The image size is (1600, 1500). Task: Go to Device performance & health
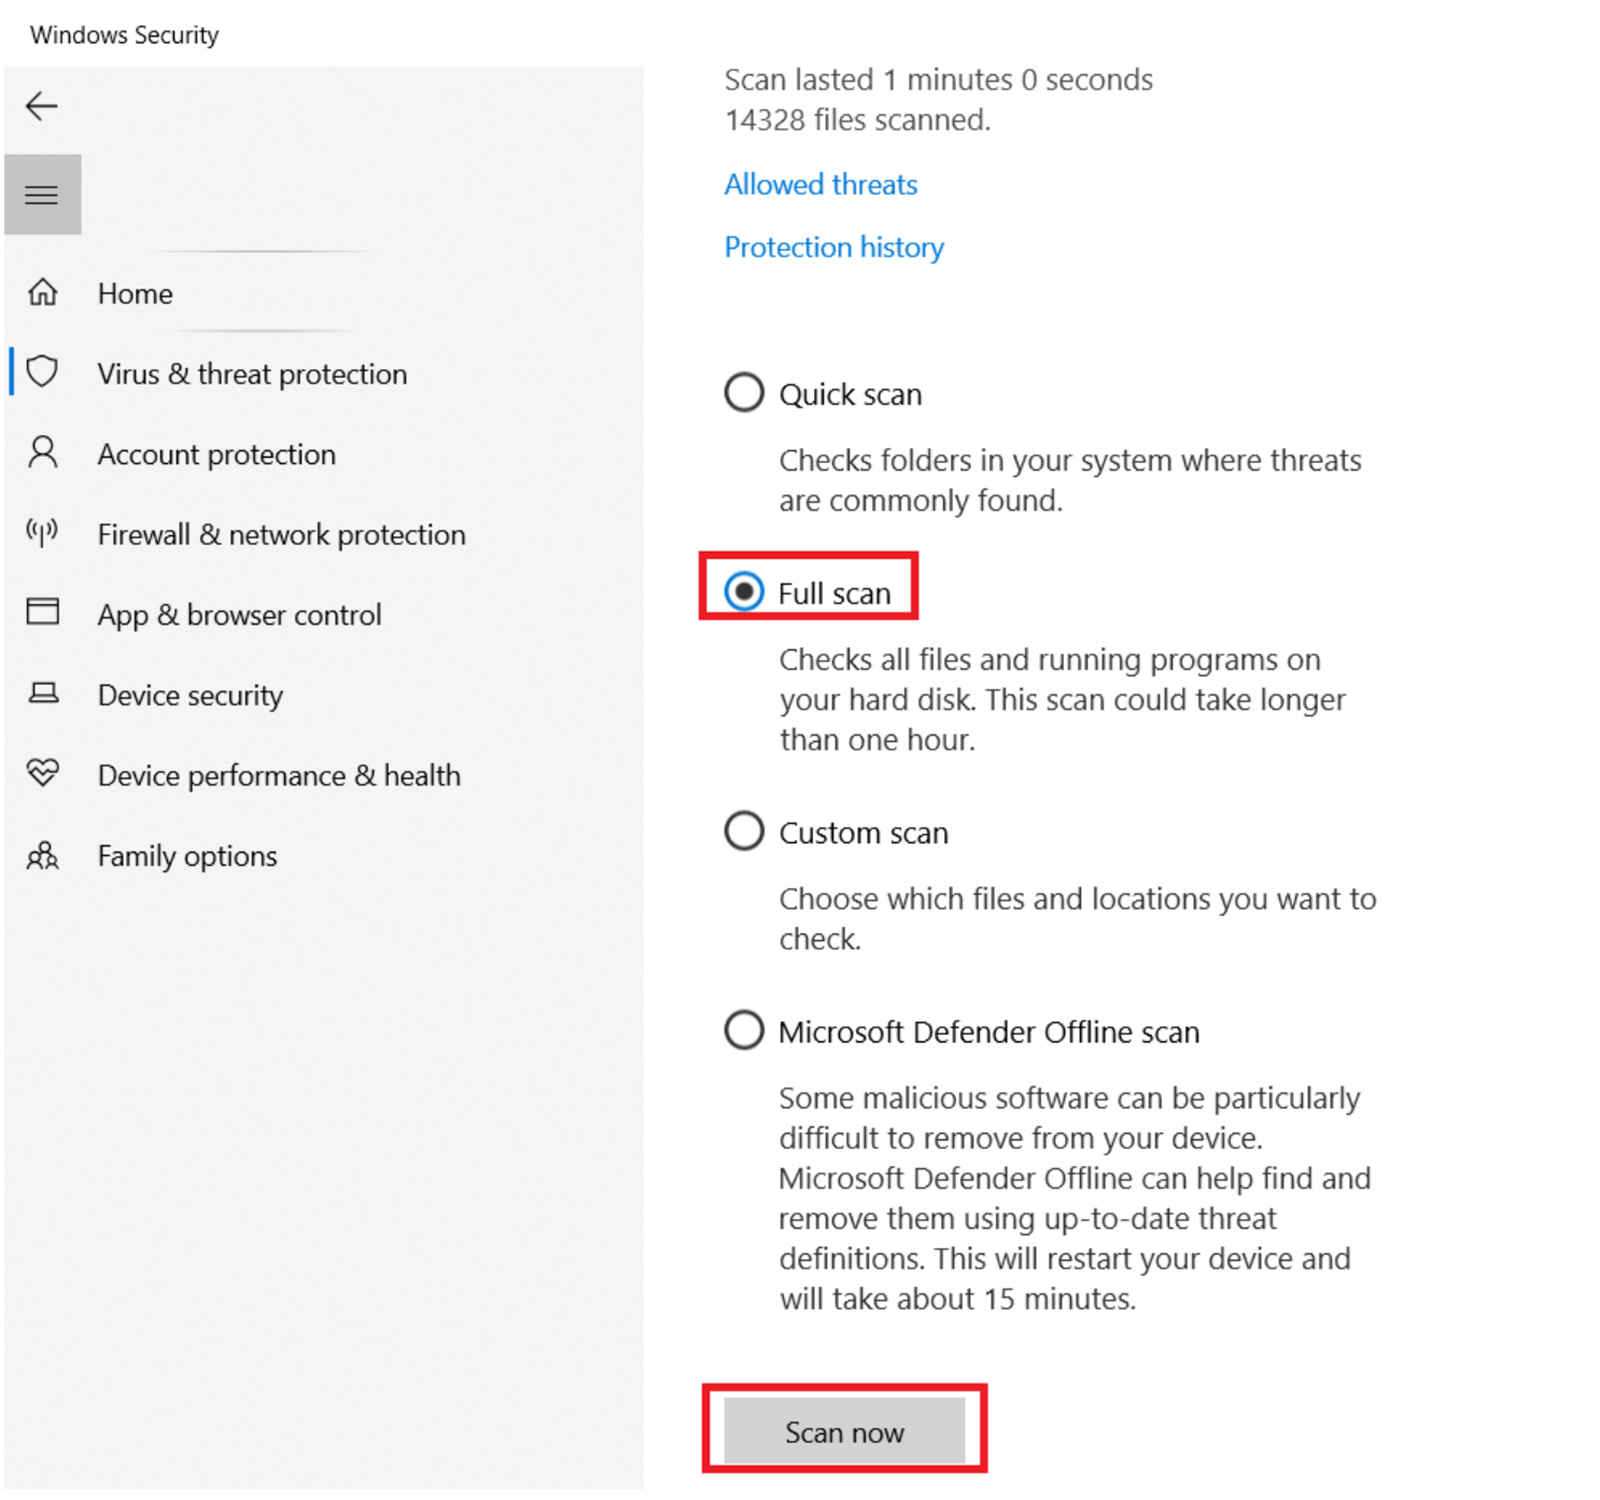pyautogui.click(x=279, y=776)
